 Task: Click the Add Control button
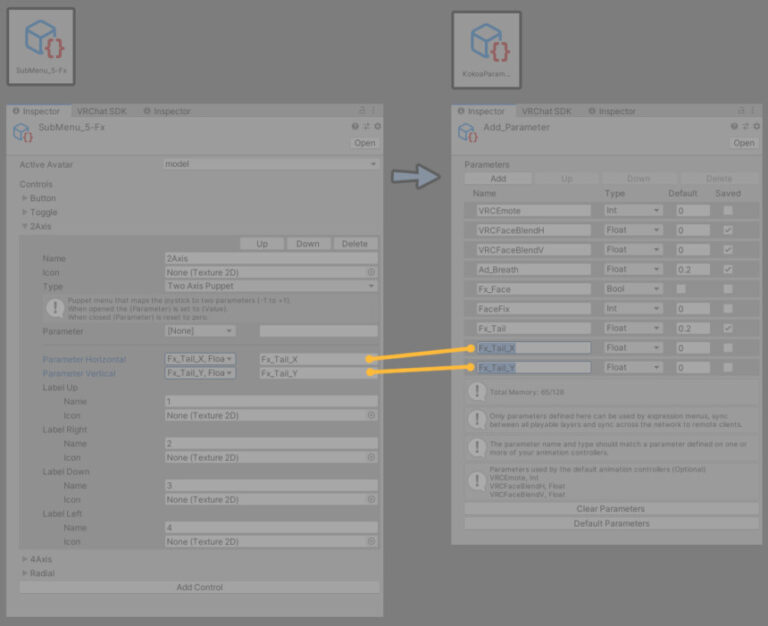[x=199, y=587]
